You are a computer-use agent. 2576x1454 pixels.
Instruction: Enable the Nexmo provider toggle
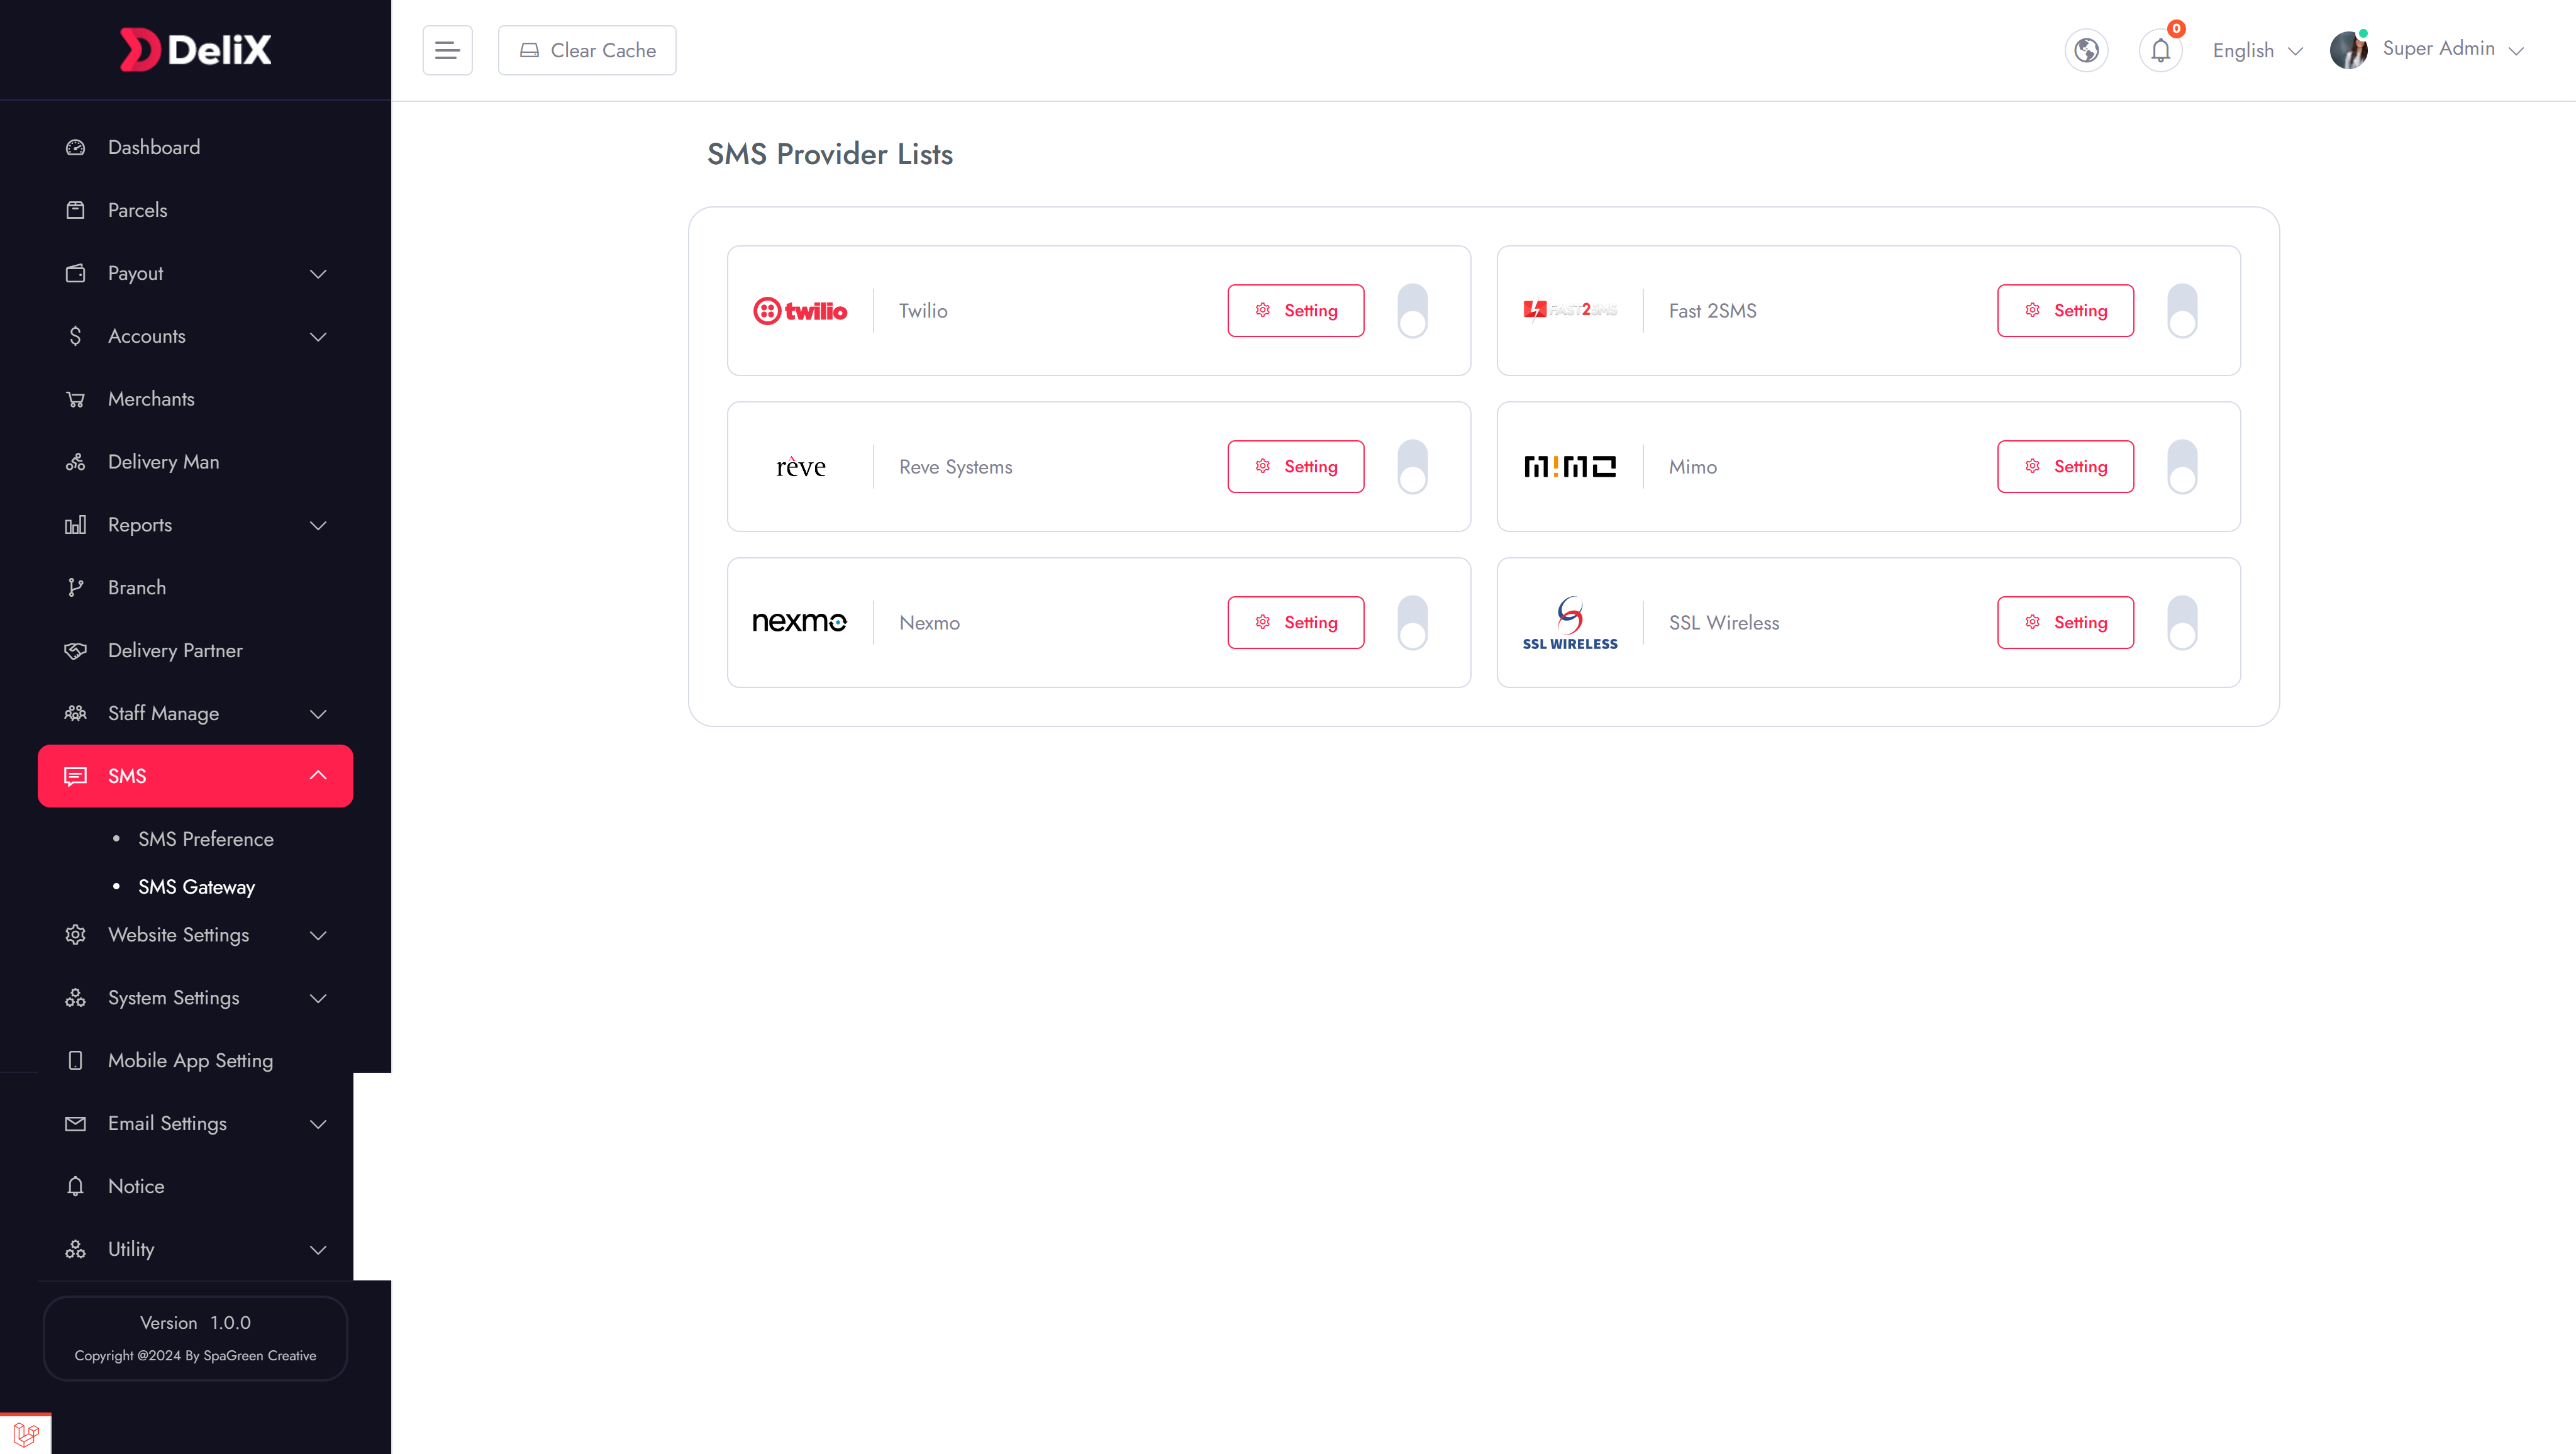click(x=1412, y=623)
